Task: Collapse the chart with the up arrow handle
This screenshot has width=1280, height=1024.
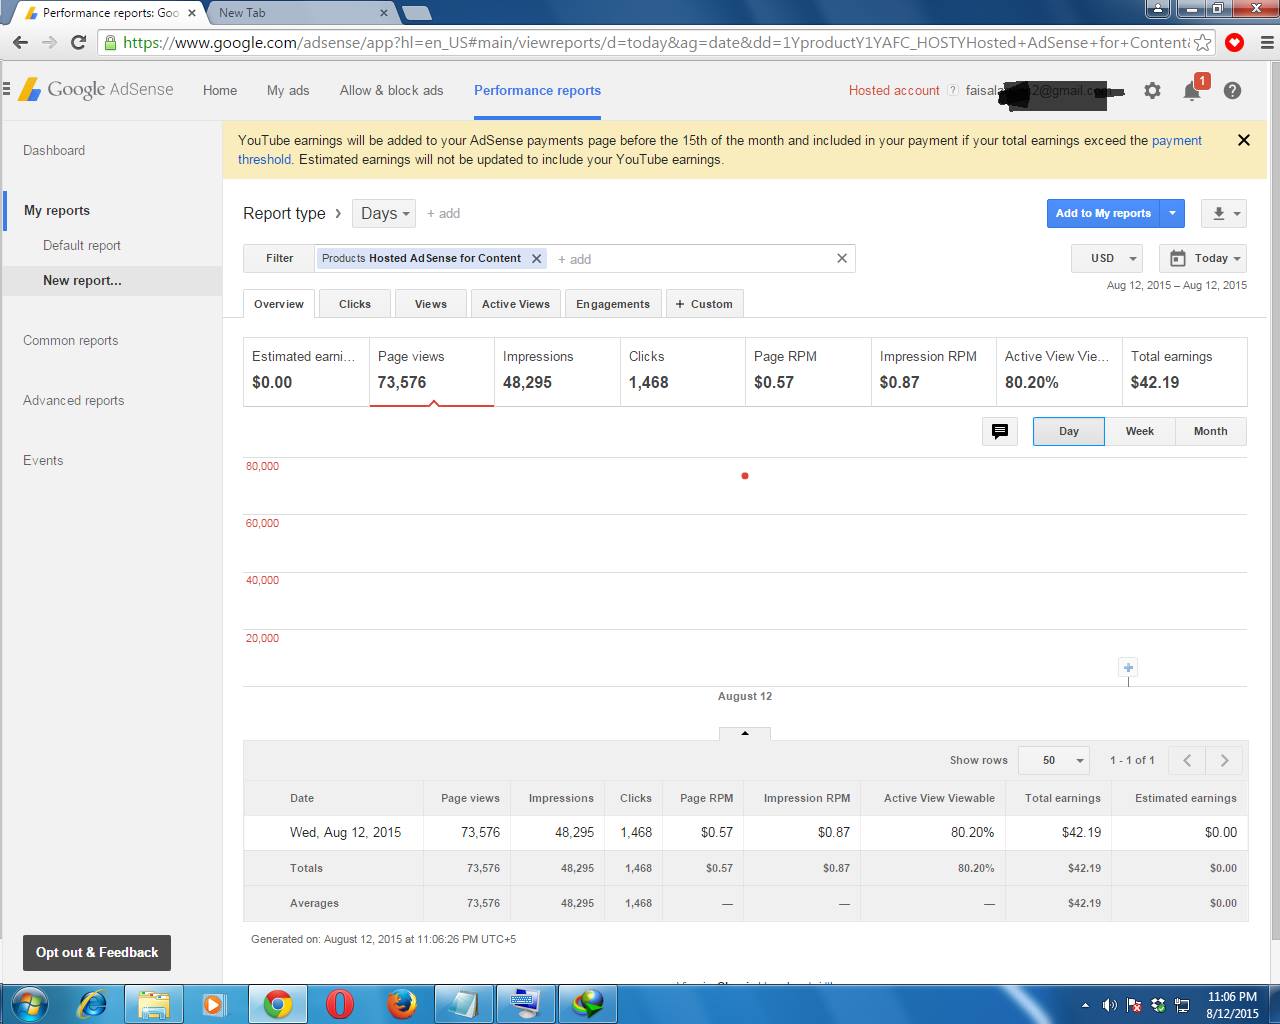Action: coord(745,733)
